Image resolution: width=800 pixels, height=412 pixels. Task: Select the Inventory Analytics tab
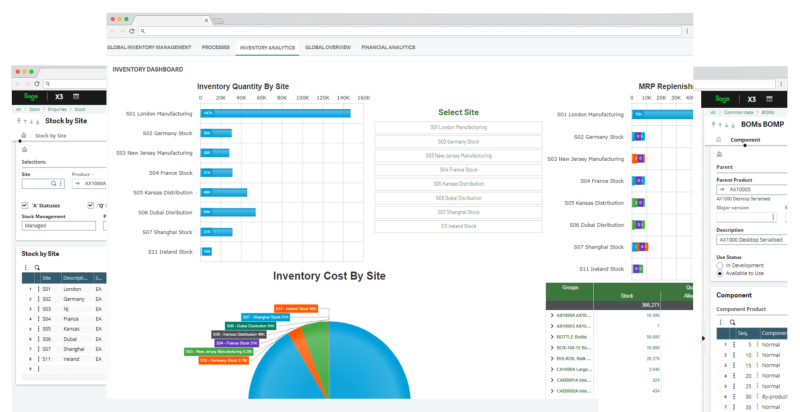(267, 48)
